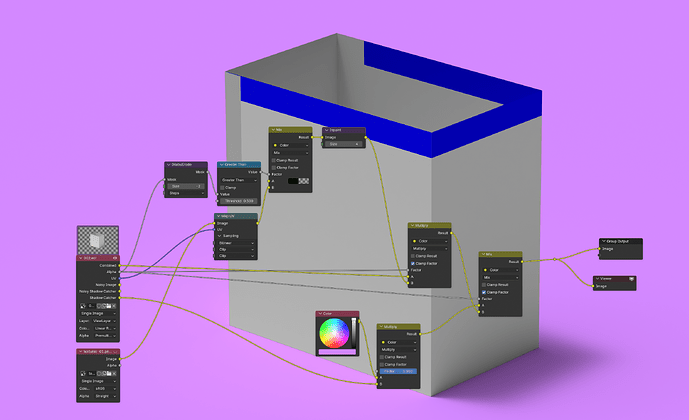The image size is (689, 420).
Task: Click the value brightness bar in Color node
Action: click(354, 333)
